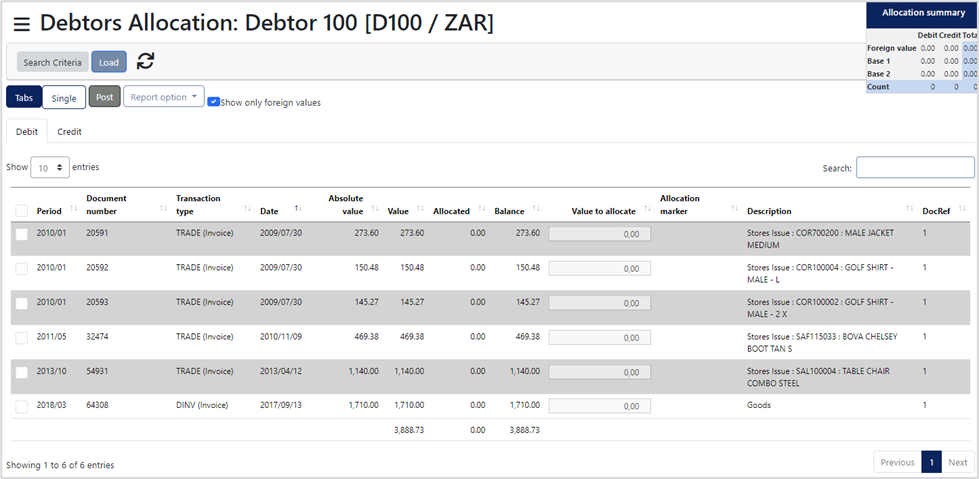Viewport: 979px width, 479px height.
Task: Sort by DocRef column arrows
Action: (962, 207)
